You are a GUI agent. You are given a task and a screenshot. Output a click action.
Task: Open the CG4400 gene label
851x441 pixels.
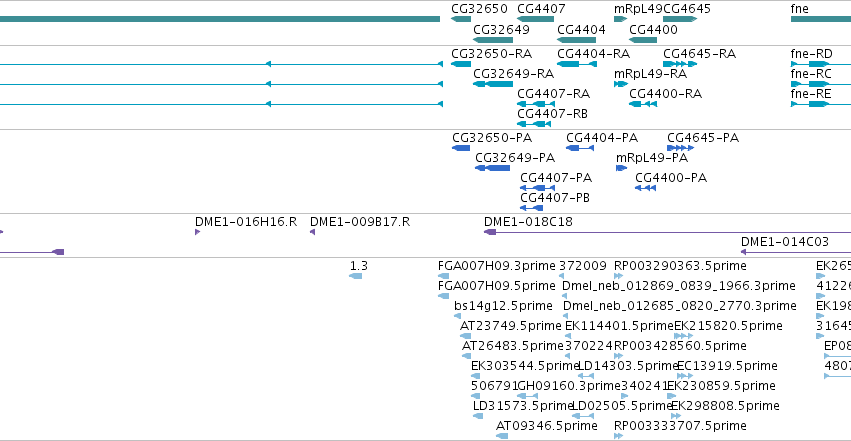tap(653, 30)
